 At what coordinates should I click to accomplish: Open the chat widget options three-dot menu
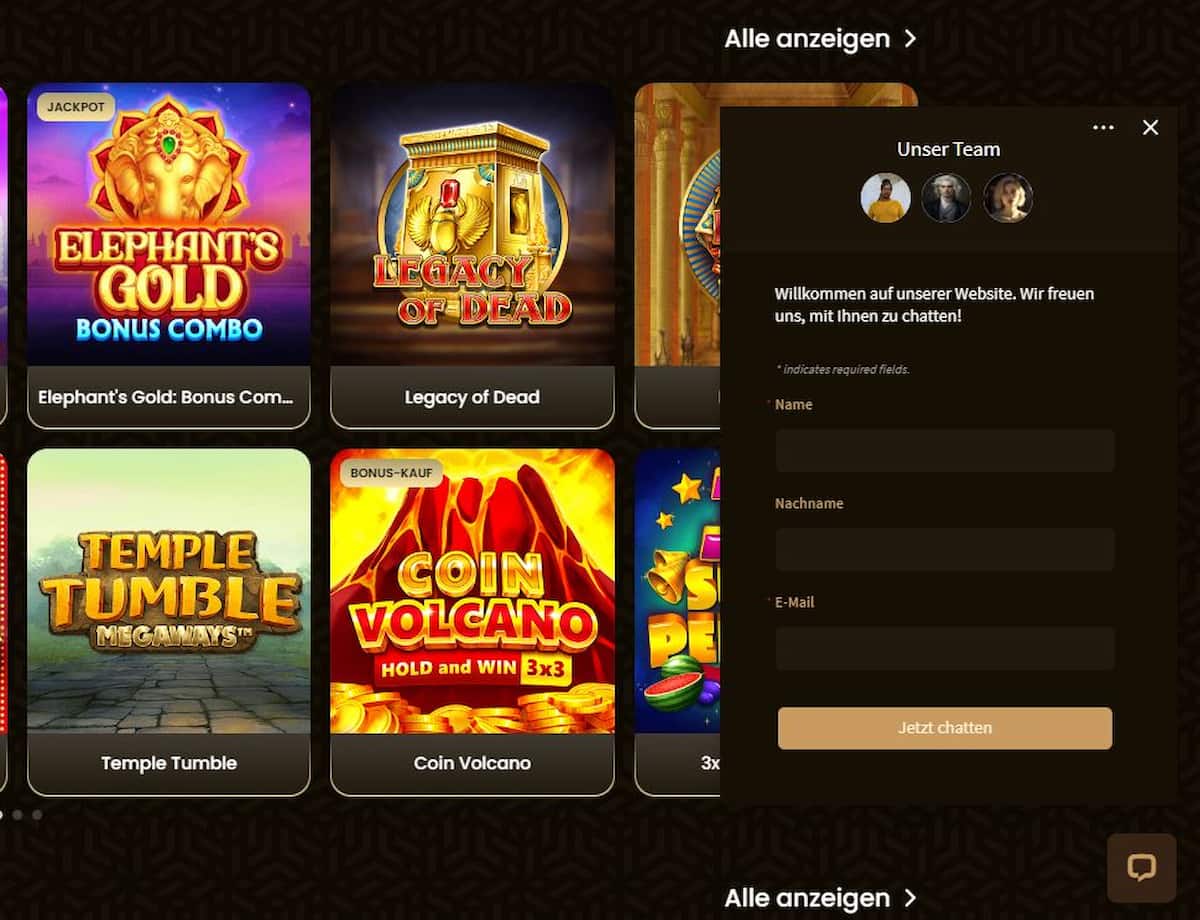(1103, 128)
